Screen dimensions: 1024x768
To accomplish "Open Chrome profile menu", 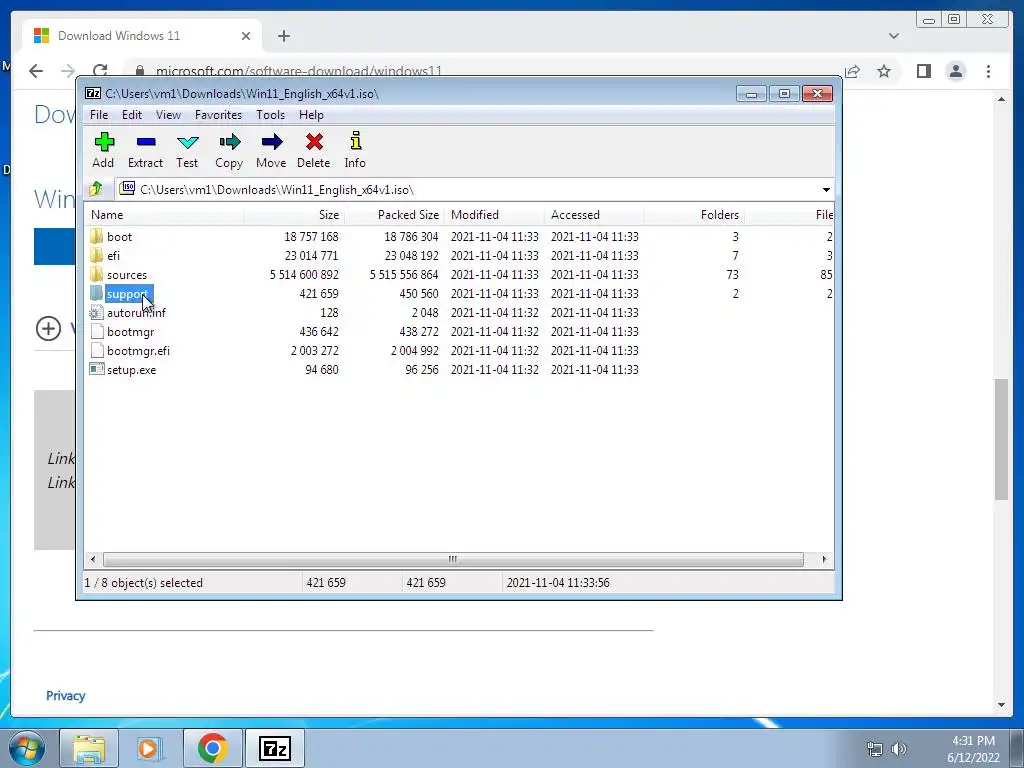I will click(x=956, y=71).
